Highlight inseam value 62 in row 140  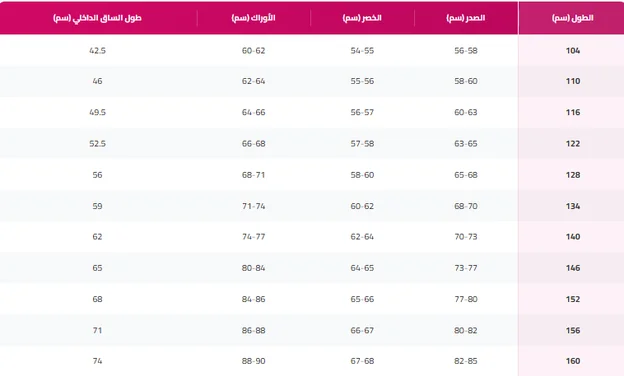coord(98,237)
